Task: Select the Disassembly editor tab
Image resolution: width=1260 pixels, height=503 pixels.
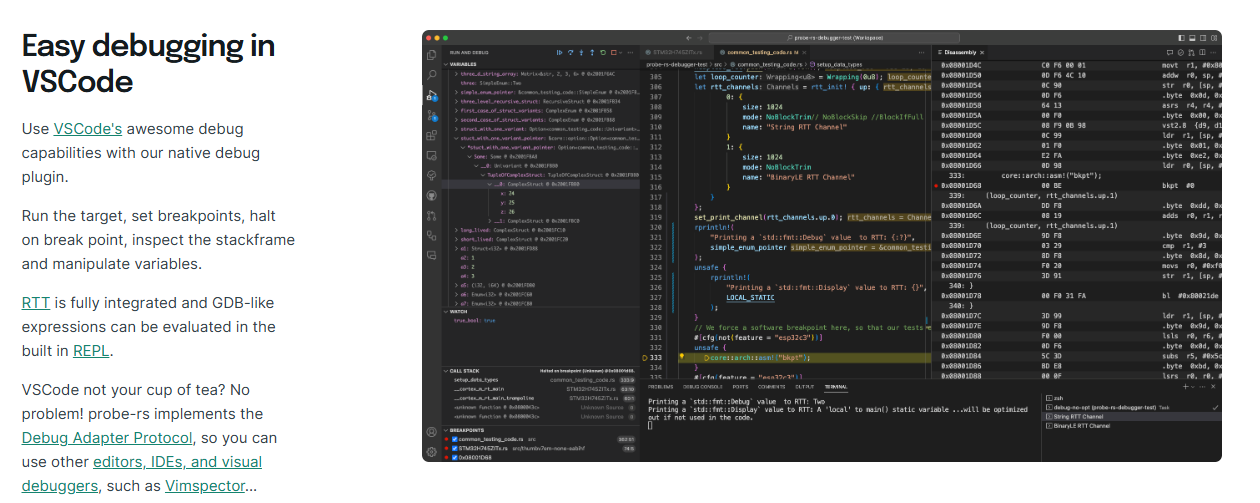Action: pyautogui.click(x=961, y=52)
